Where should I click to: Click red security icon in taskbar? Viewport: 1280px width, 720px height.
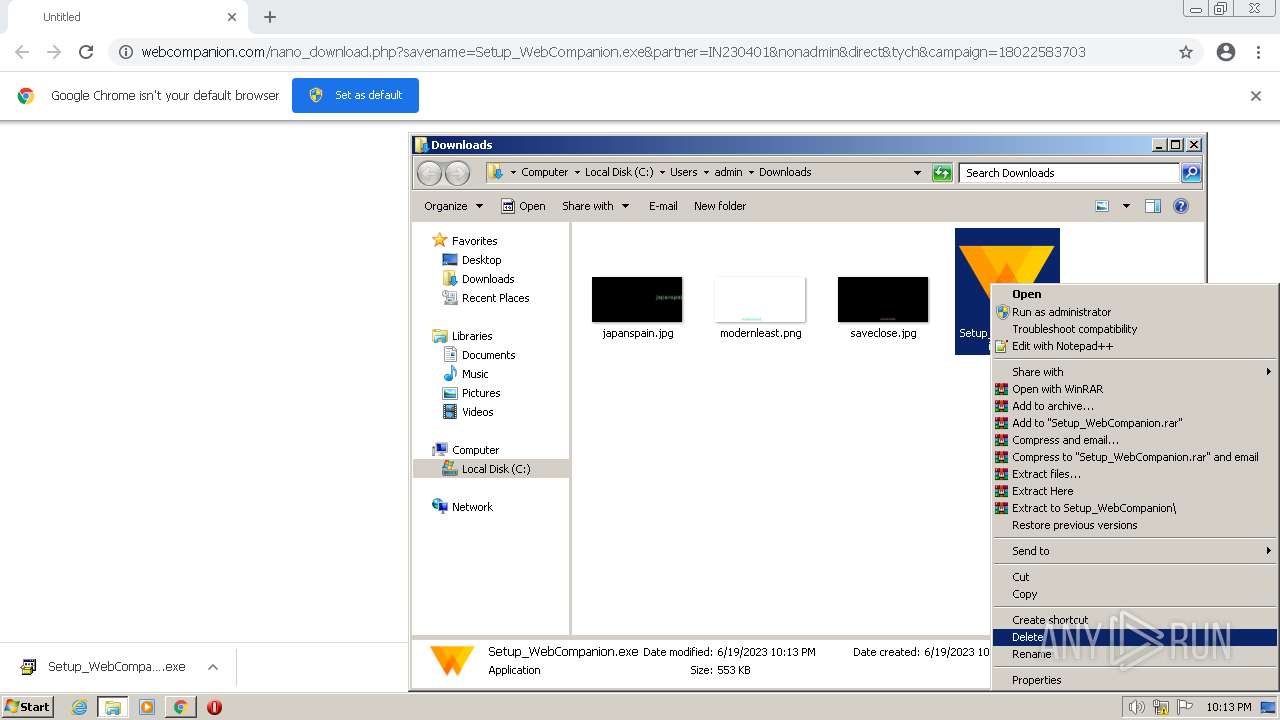point(214,707)
